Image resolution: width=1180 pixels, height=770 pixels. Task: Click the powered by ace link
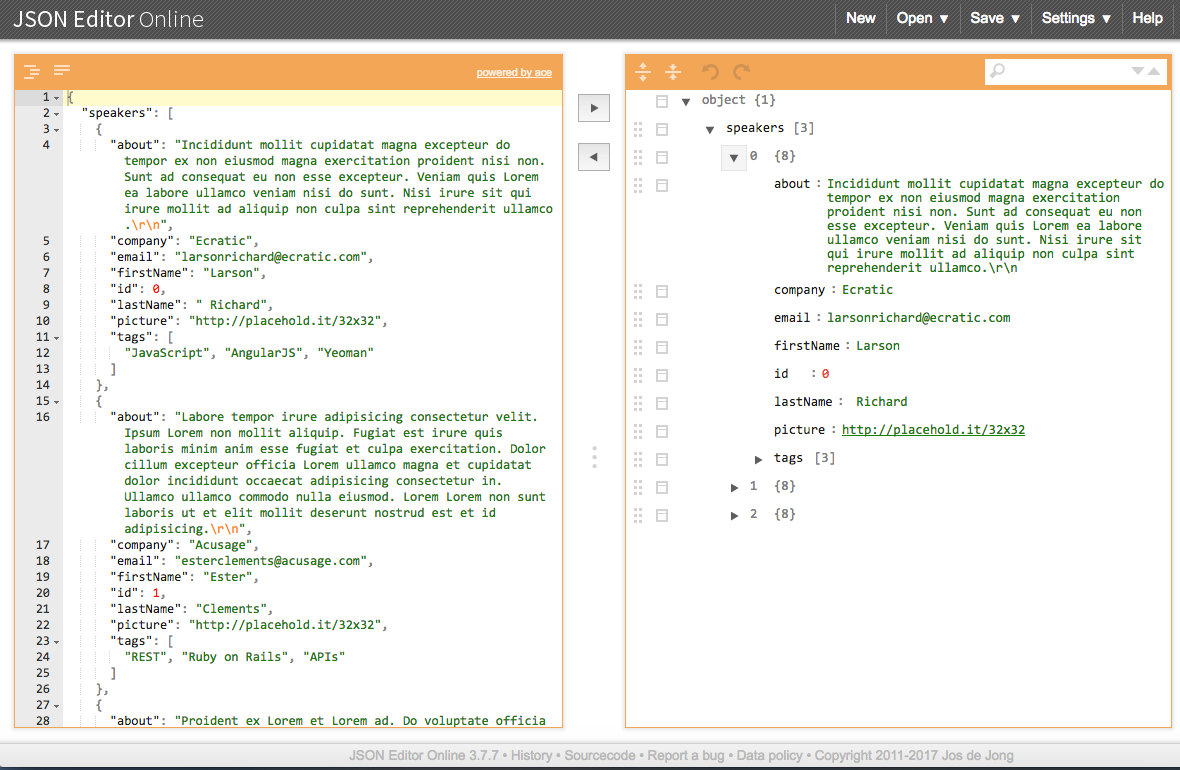pos(514,72)
